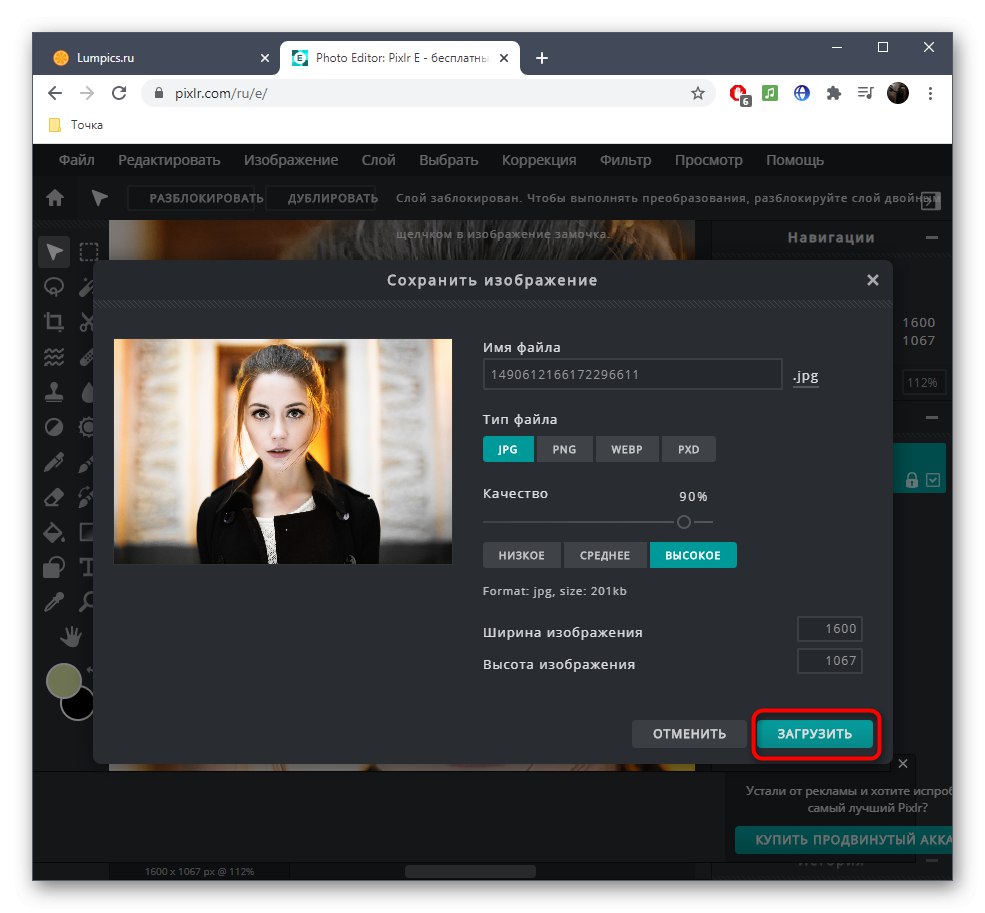Collapse the layers panel below navigation

(x=932, y=417)
